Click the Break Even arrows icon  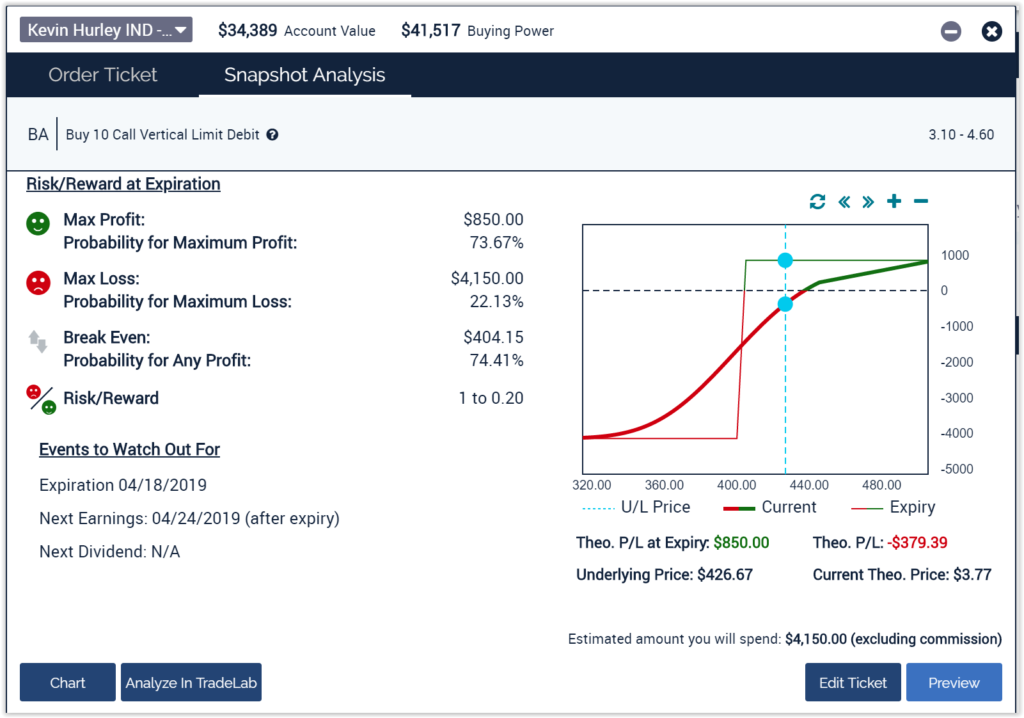point(38,341)
